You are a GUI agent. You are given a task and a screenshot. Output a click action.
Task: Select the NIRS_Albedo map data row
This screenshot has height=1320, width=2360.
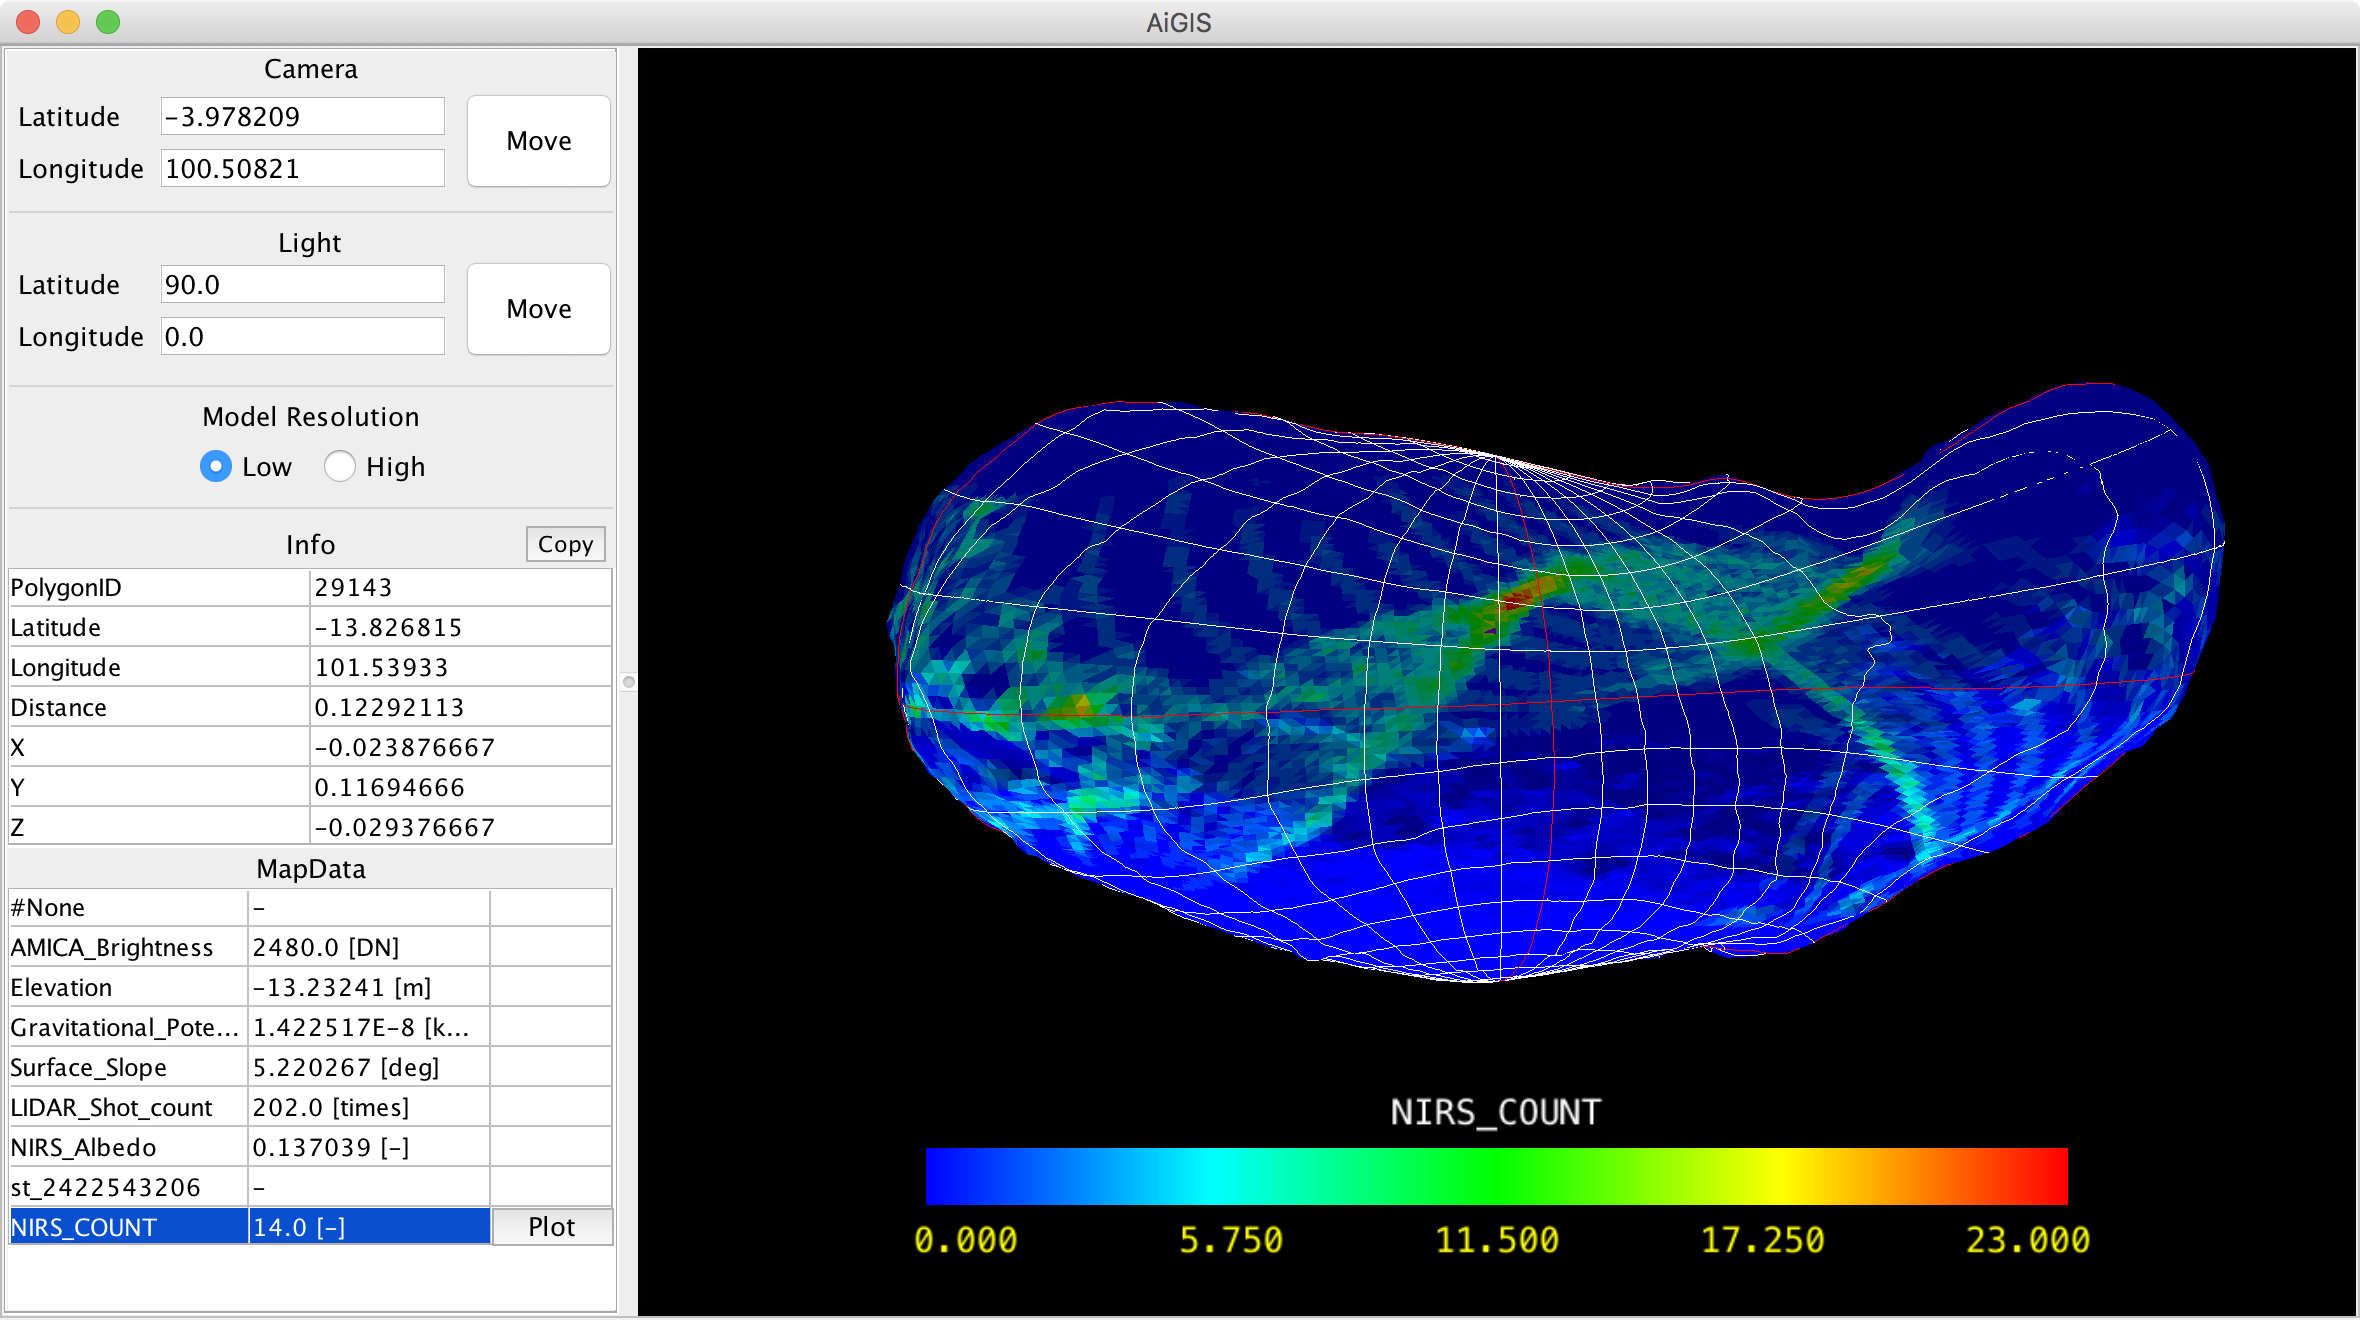128,1148
